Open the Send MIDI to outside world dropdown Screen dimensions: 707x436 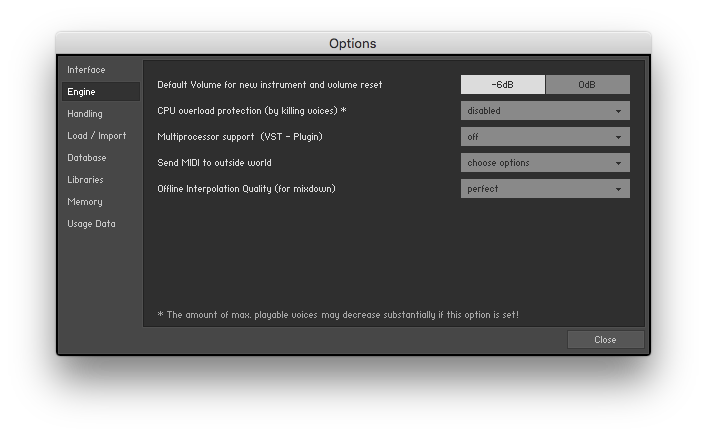coord(545,163)
